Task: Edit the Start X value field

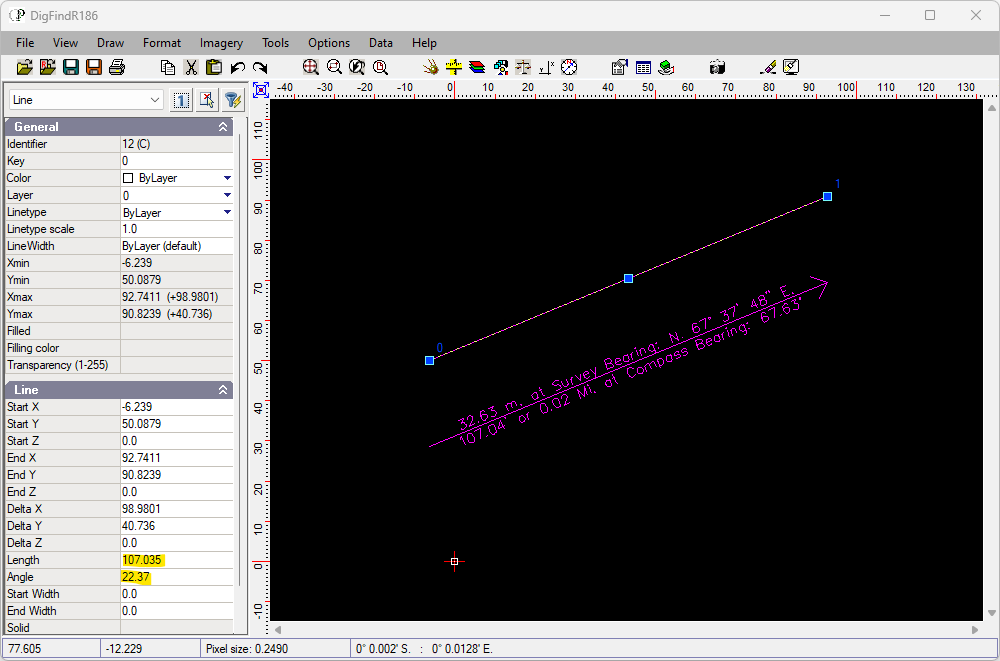Action: (177, 407)
